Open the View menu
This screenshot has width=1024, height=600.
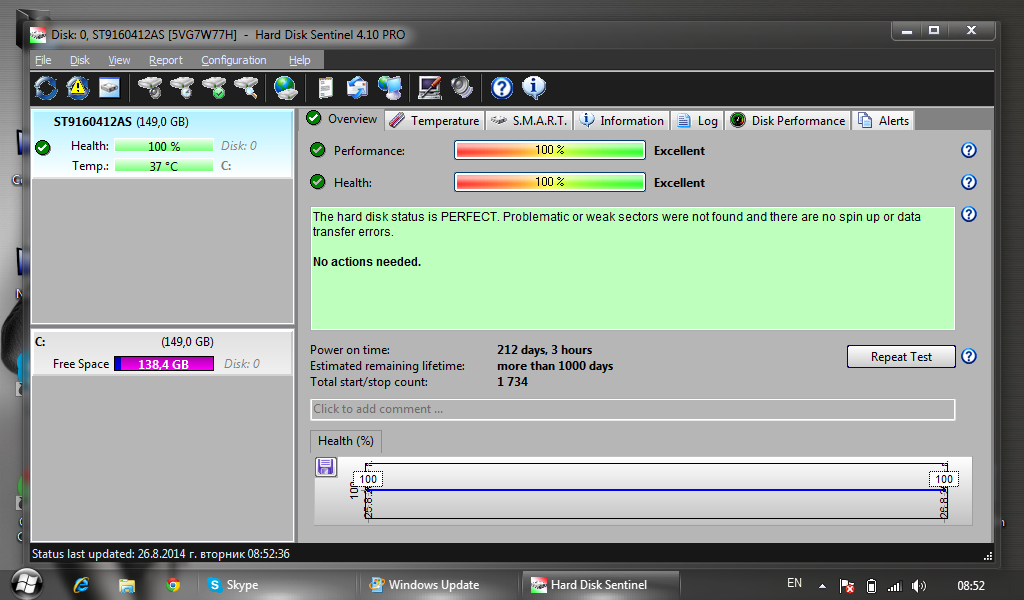pos(119,60)
